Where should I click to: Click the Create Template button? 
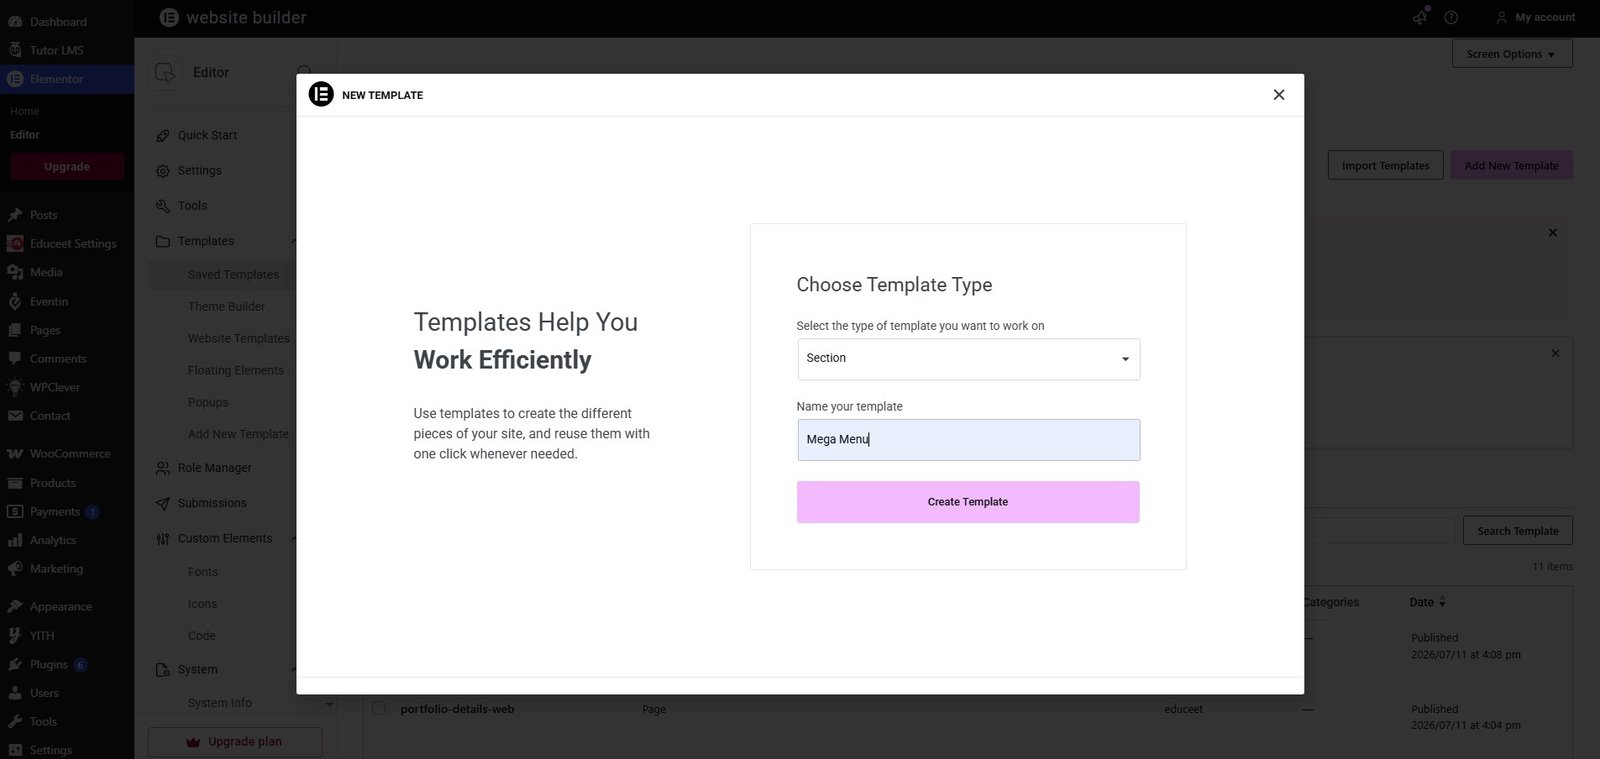968,502
